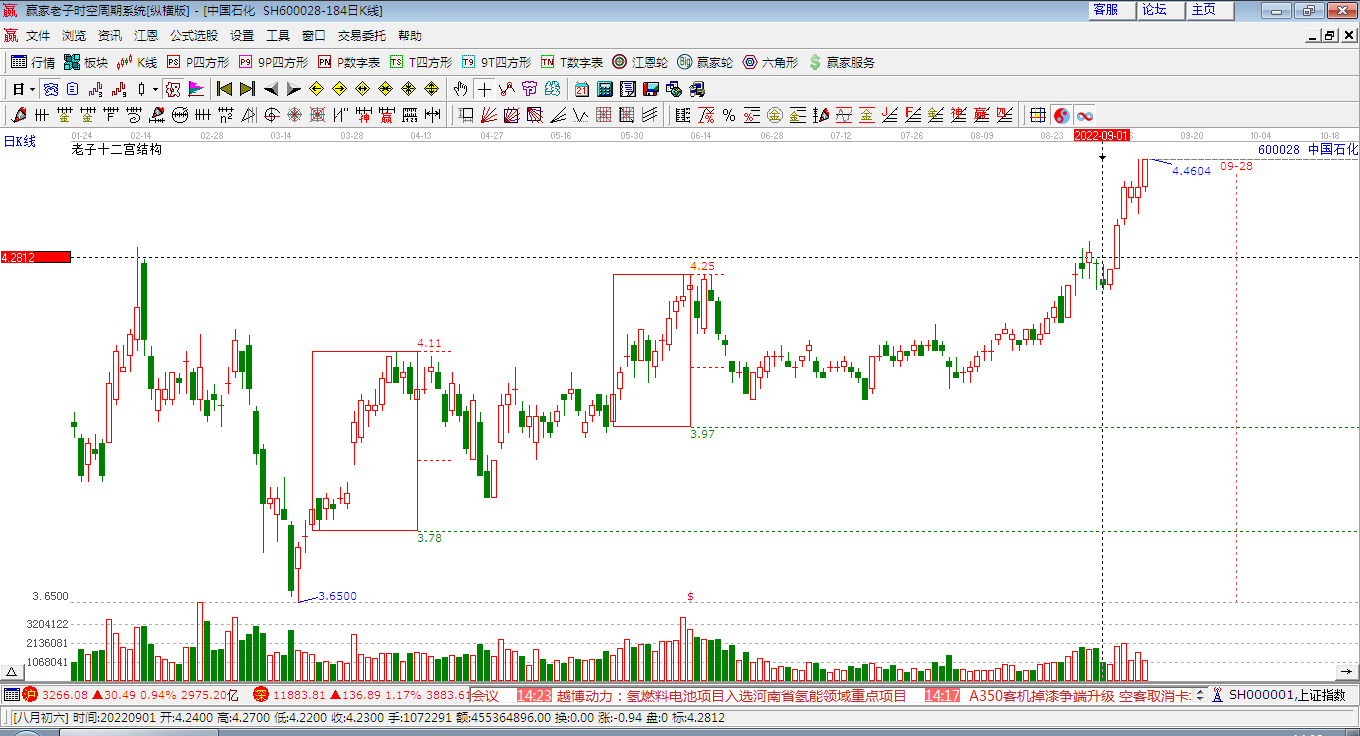Image resolution: width=1360 pixels, height=736 pixels.
Task: Click the 金 coin circle icon
Action: [x=774, y=115]
